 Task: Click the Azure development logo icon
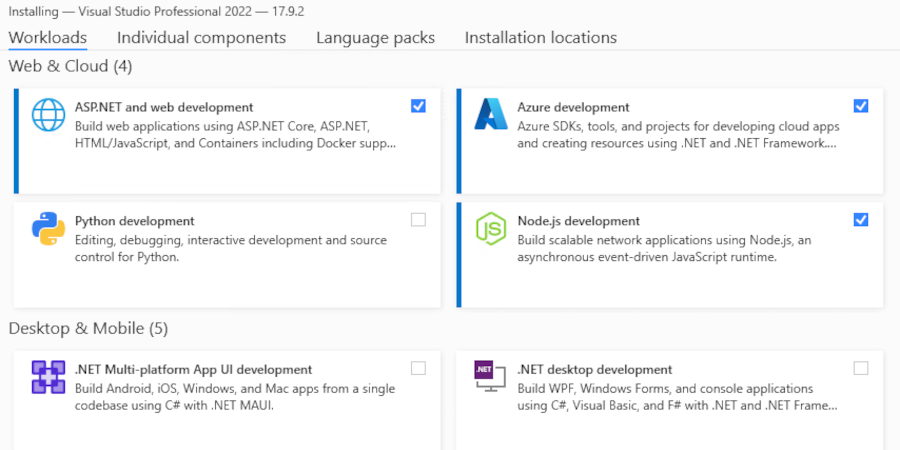491,115
